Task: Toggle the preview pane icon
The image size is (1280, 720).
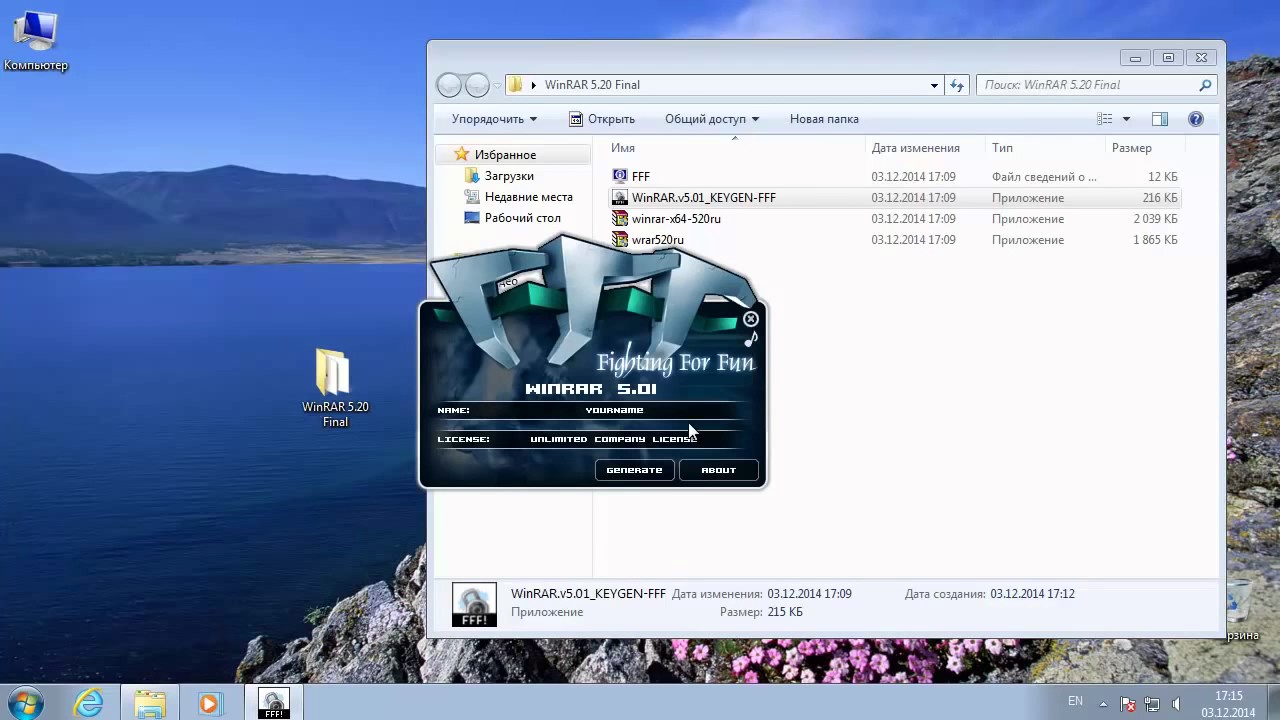Action: pyautogui.click(x=1160, y=119)
